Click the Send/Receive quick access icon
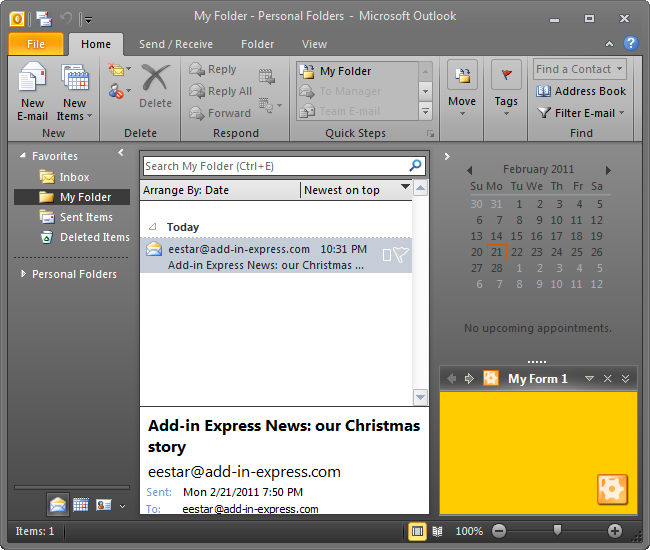Image resolution: width=650 pixels, height=550 pixels. click(44, 19)
